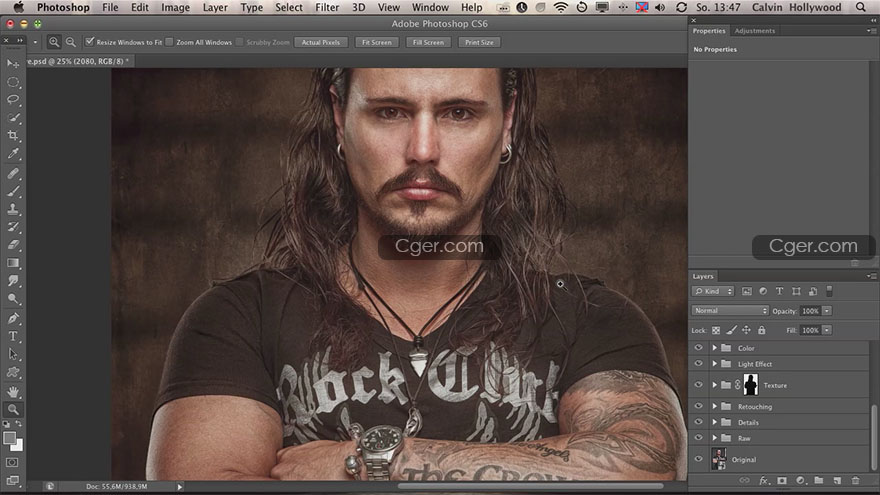Lock transparent pixels icon
The height and width of the screenshot is (495, 880).
click(716, 331)
